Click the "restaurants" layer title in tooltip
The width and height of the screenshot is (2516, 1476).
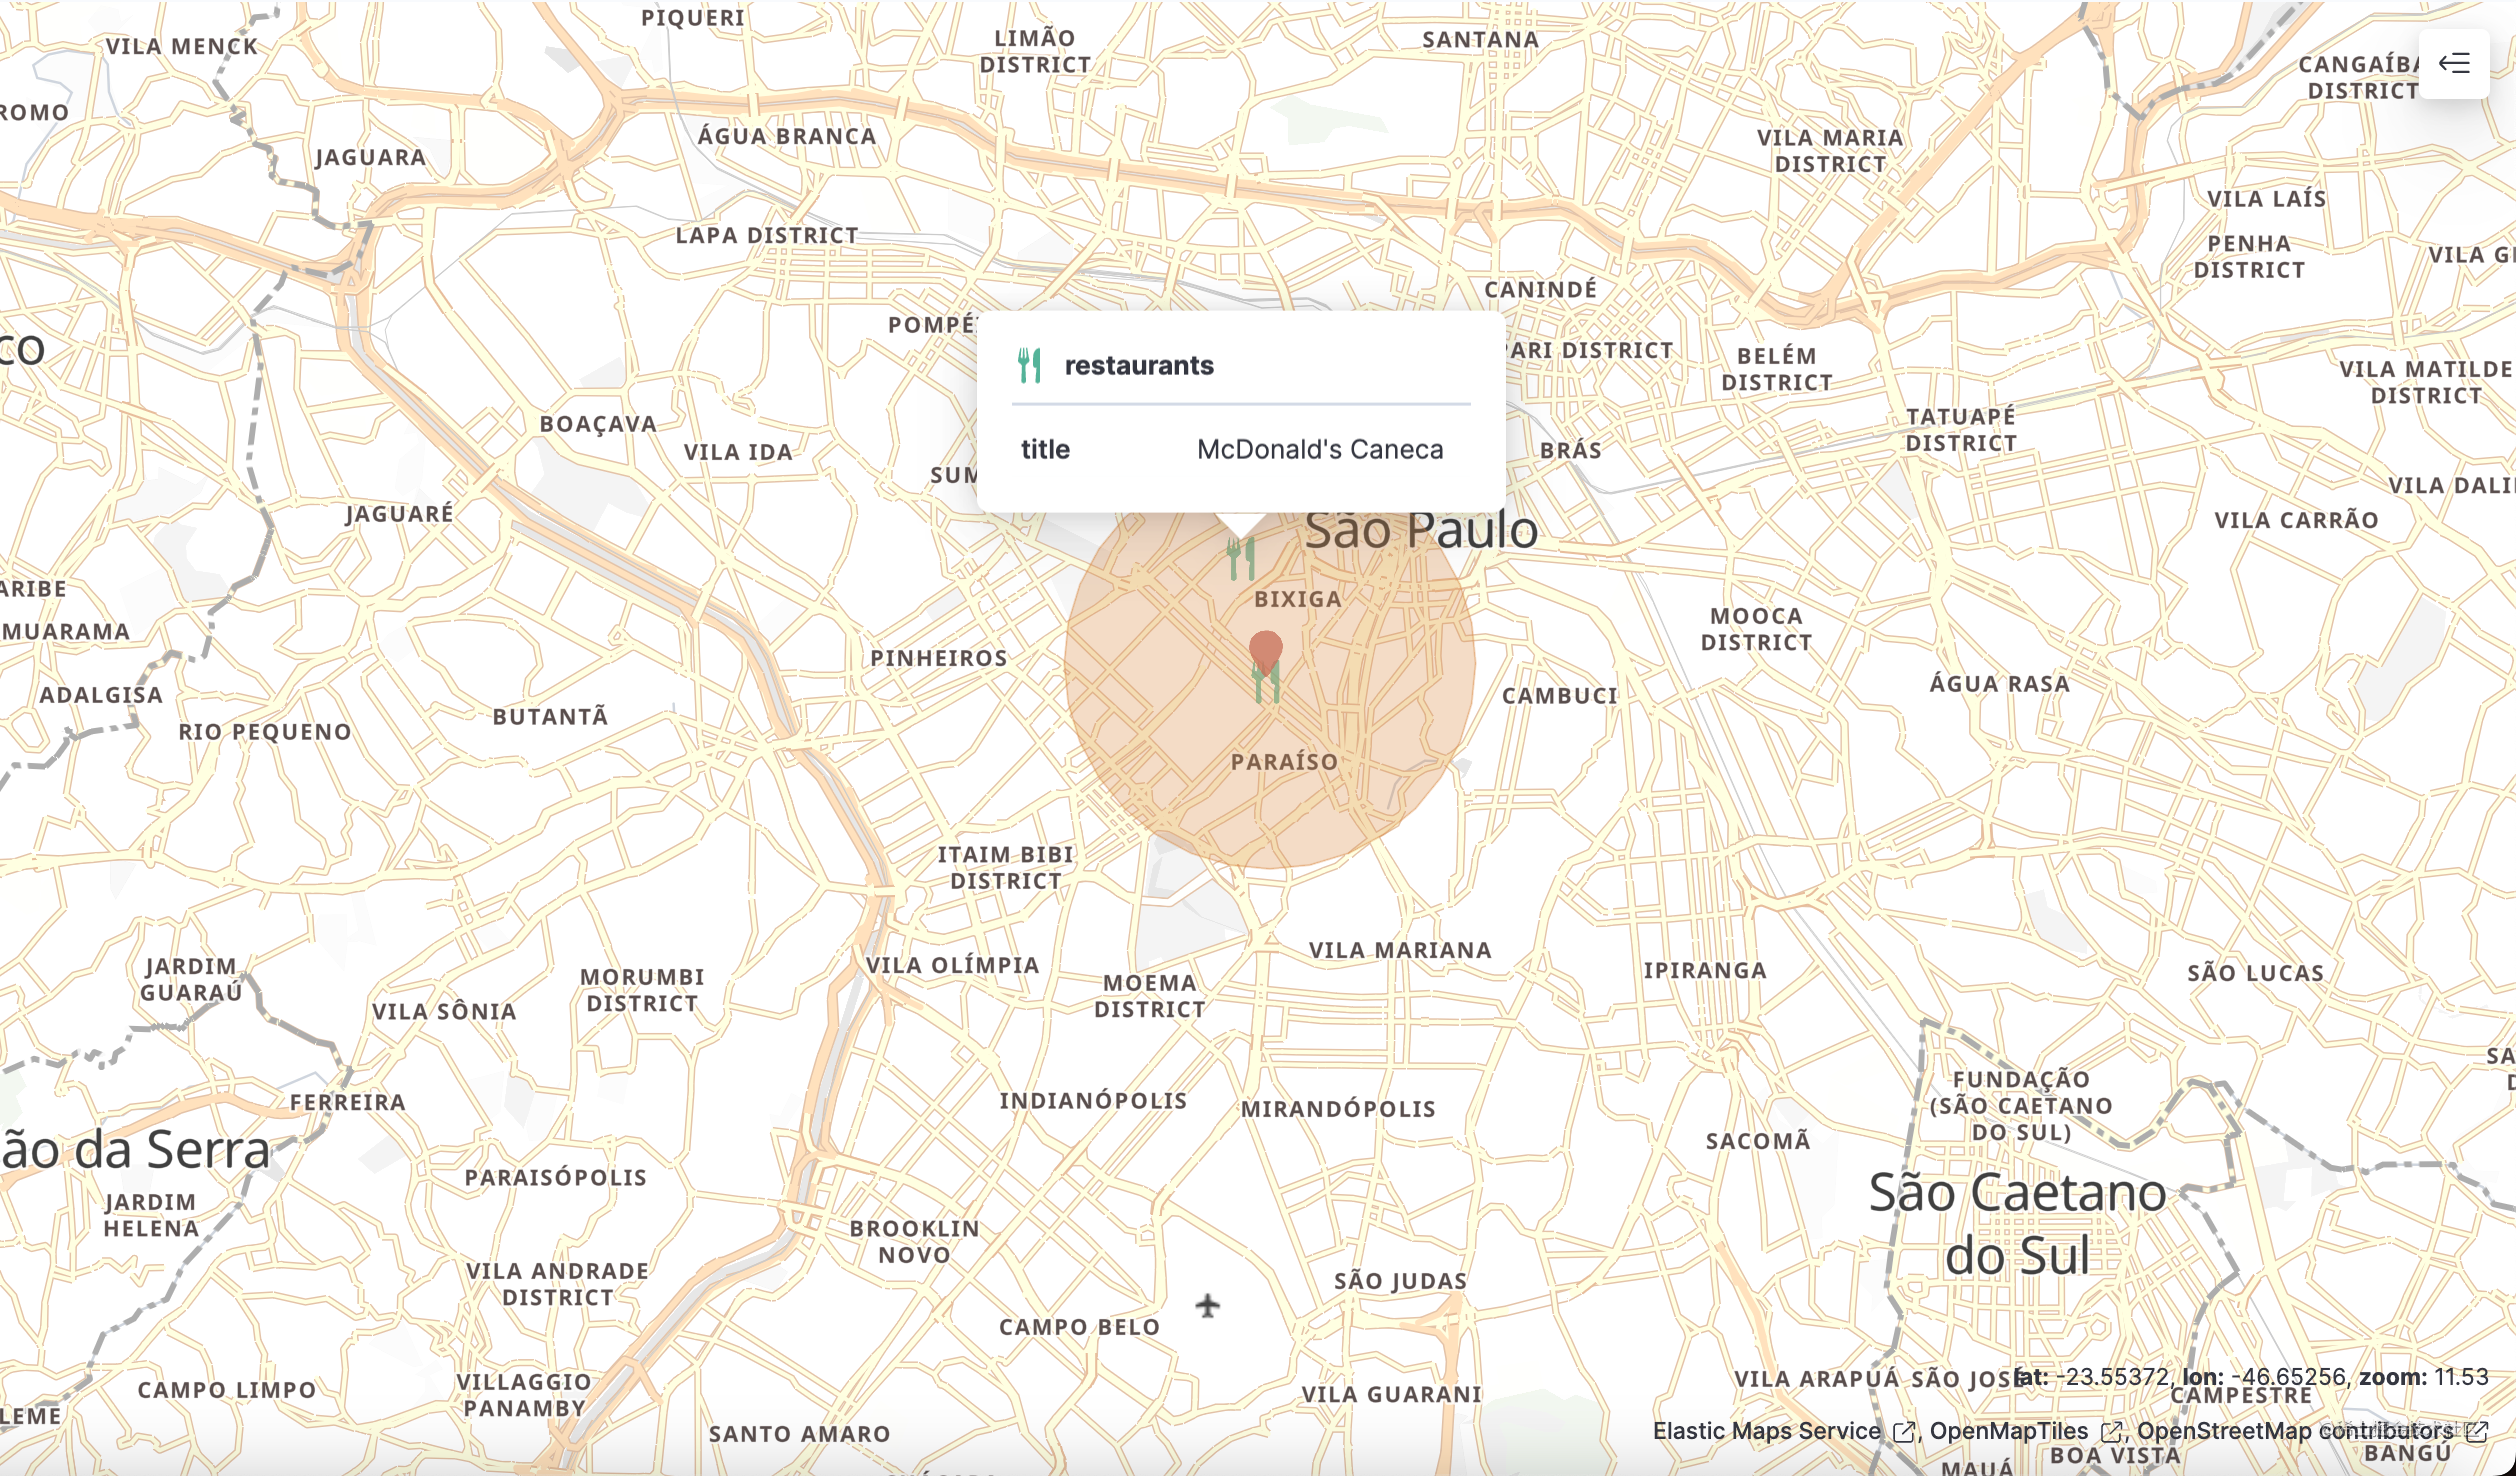(x=1139, y=366)
